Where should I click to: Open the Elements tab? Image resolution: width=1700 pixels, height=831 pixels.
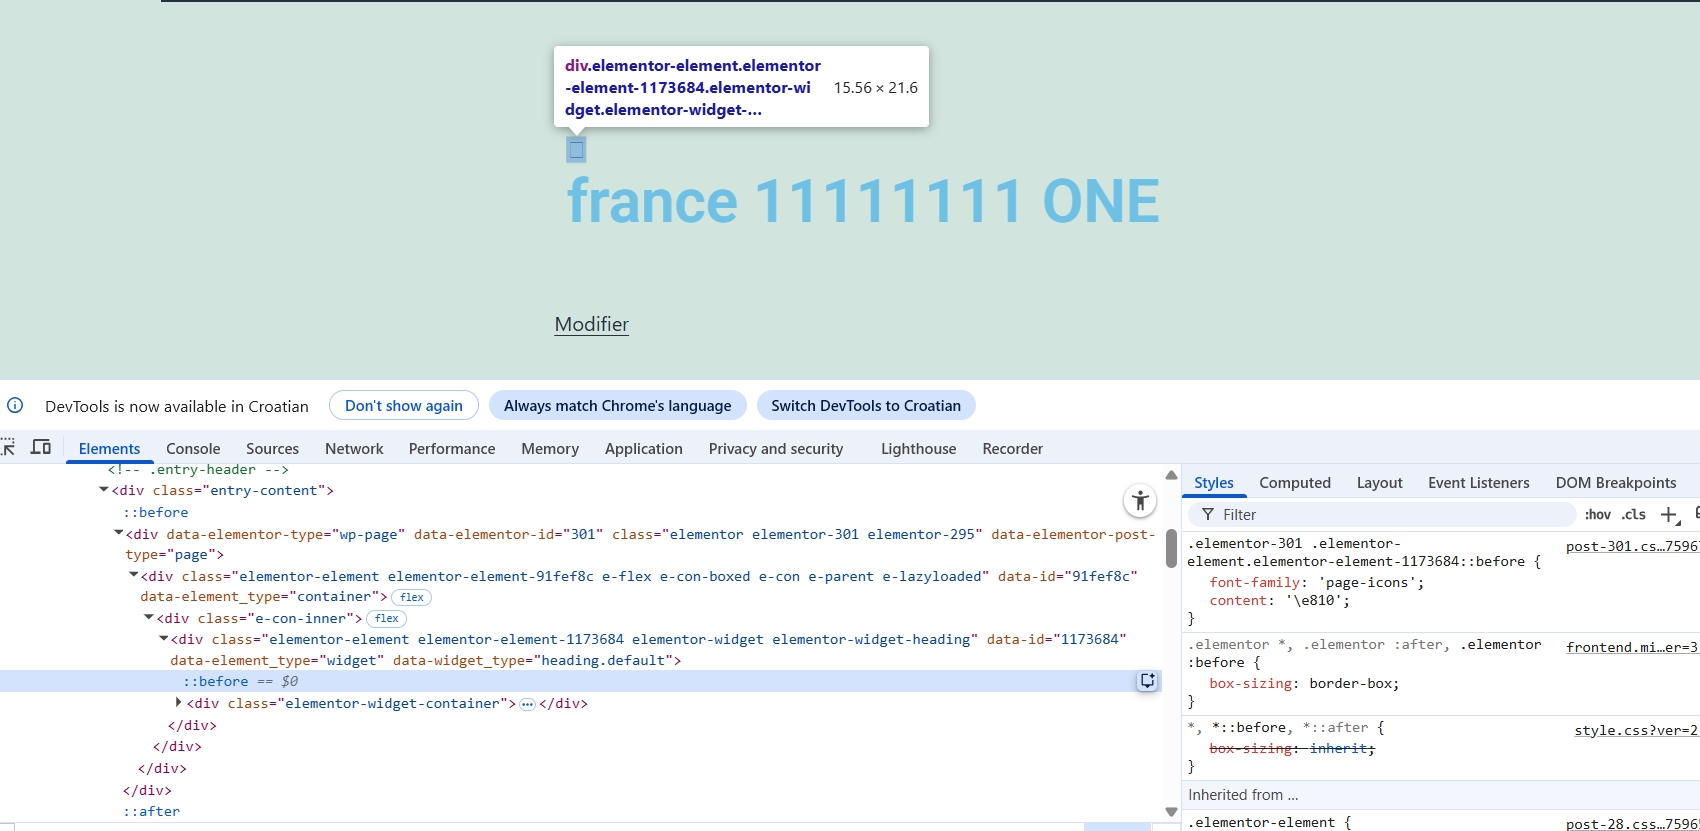pos(109,449)
